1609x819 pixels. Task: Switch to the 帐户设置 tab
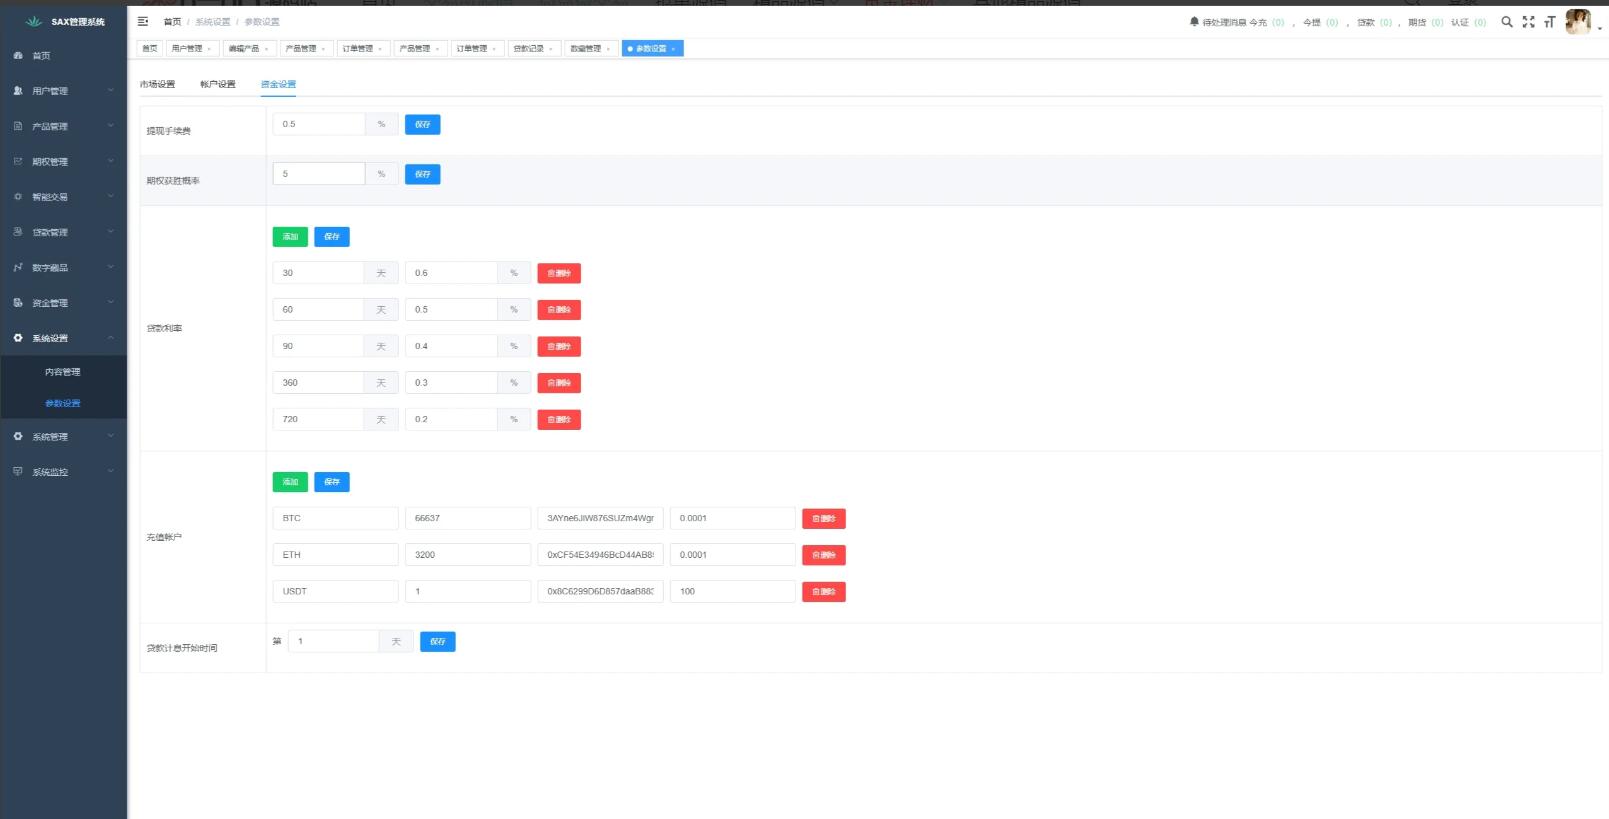pyautogui.click(x=217, y=84)
